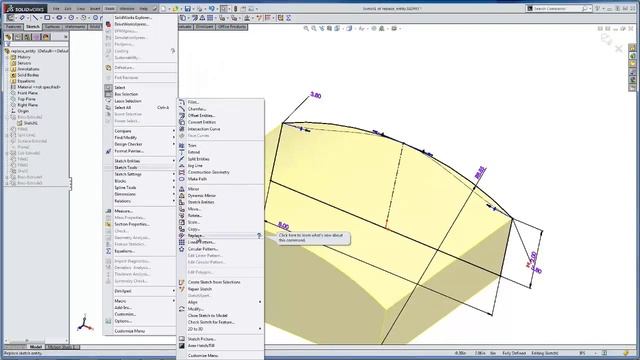Click the Scale entities icon
Viewport: 640px width, 360px height.
coord(182,222)
